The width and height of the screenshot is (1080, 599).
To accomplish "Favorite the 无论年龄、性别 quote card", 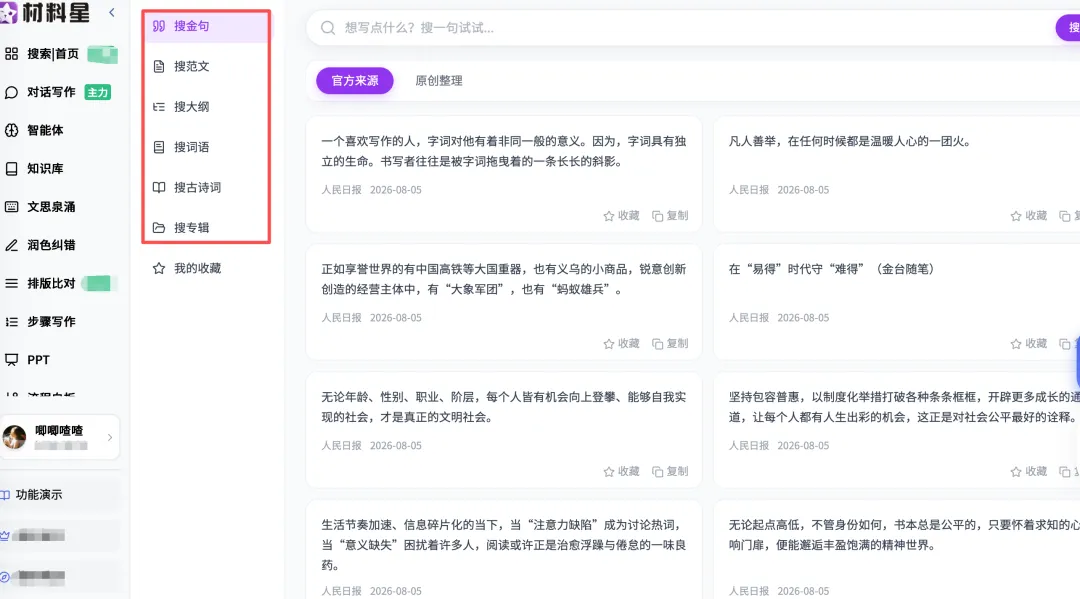I will point(621,472).
